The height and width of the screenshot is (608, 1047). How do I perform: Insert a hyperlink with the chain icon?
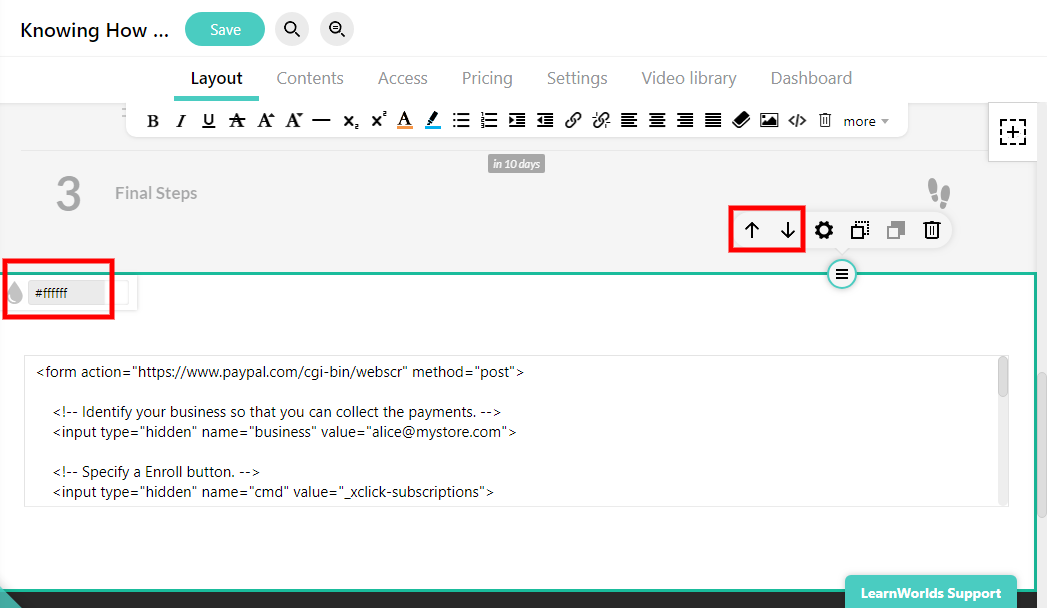(573, 120)
